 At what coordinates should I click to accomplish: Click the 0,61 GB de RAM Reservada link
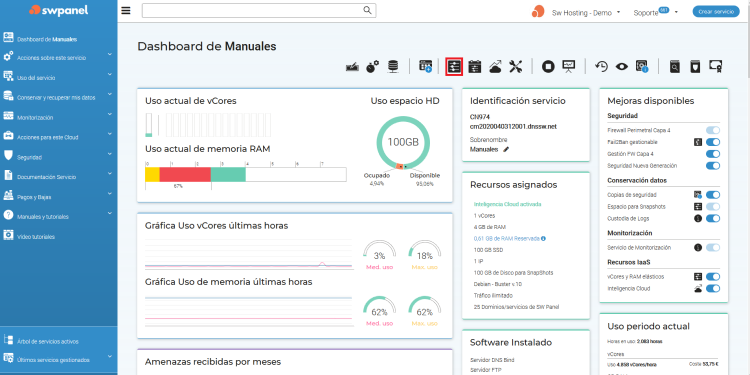506,238
